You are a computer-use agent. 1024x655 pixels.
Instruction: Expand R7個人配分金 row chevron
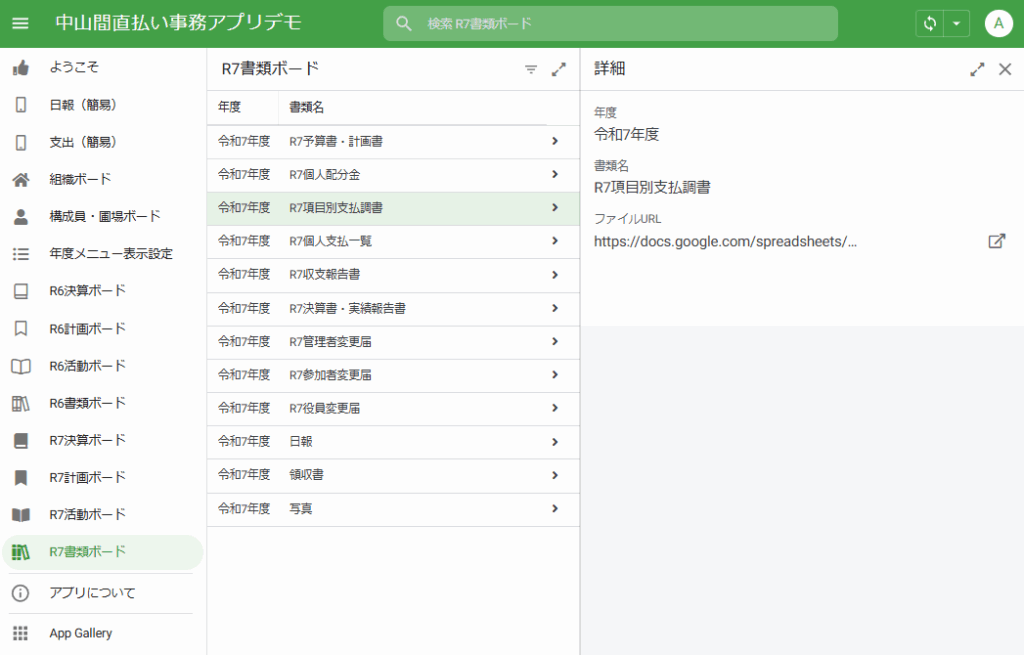pos(555,174)
